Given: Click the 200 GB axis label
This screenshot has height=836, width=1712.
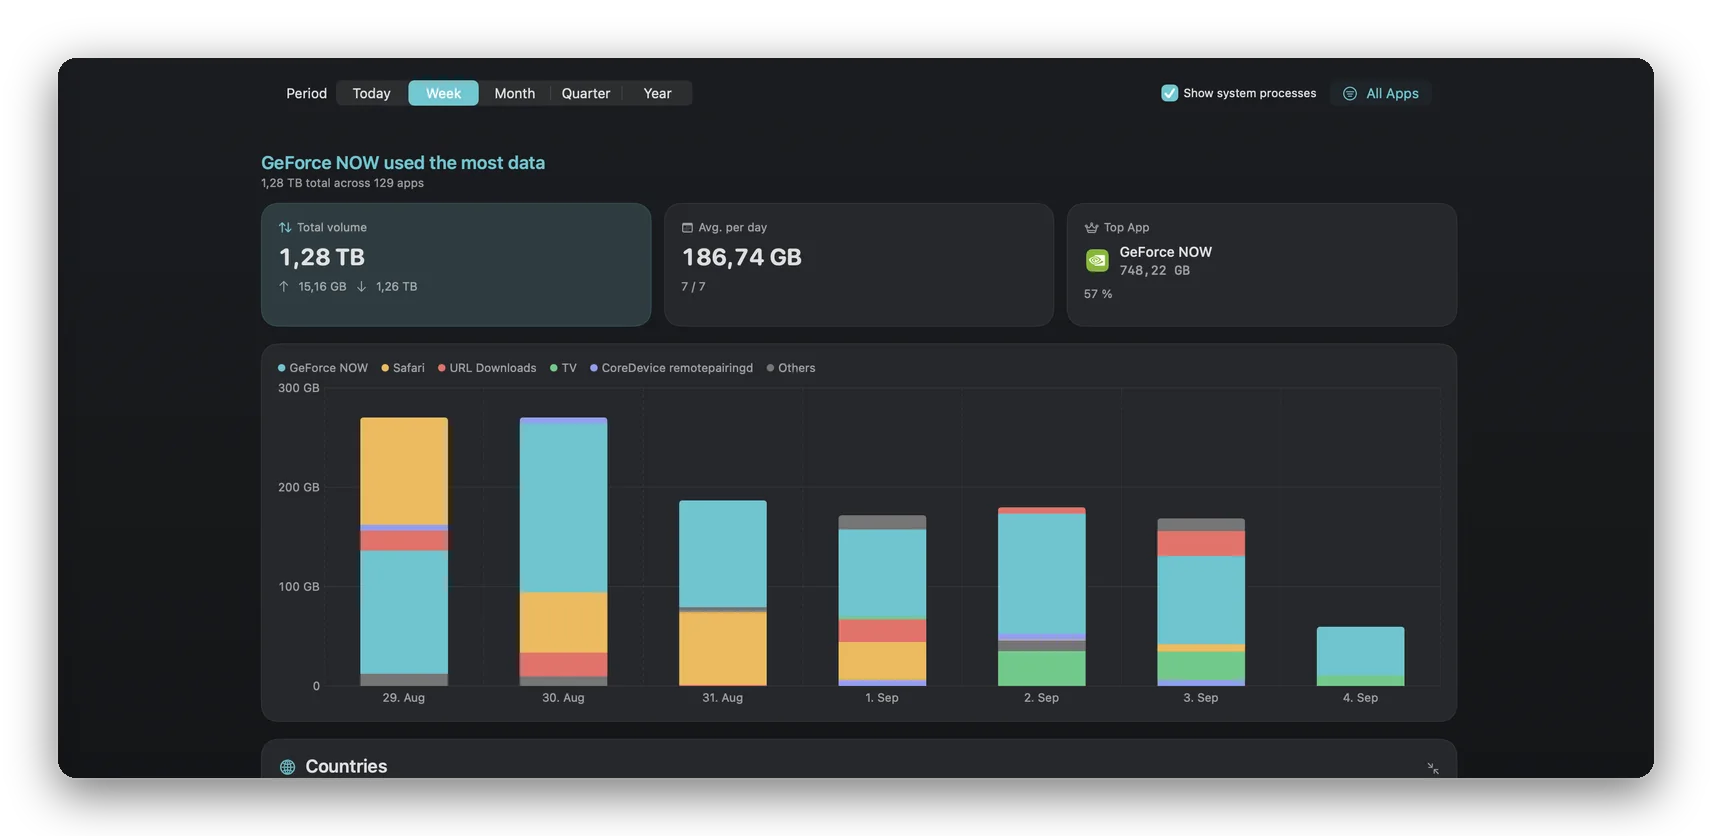Looking at the screenshot, I should click(x=299, y=487).
